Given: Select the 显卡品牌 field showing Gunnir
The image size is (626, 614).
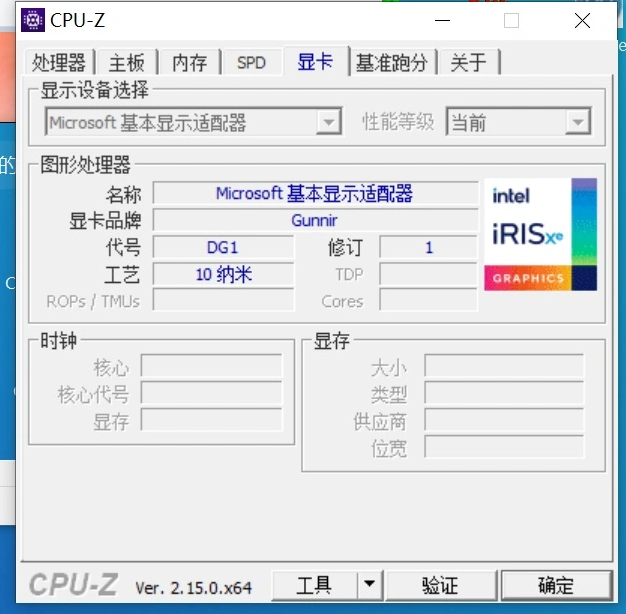Looking at the screenshot, I should (314, 220).
